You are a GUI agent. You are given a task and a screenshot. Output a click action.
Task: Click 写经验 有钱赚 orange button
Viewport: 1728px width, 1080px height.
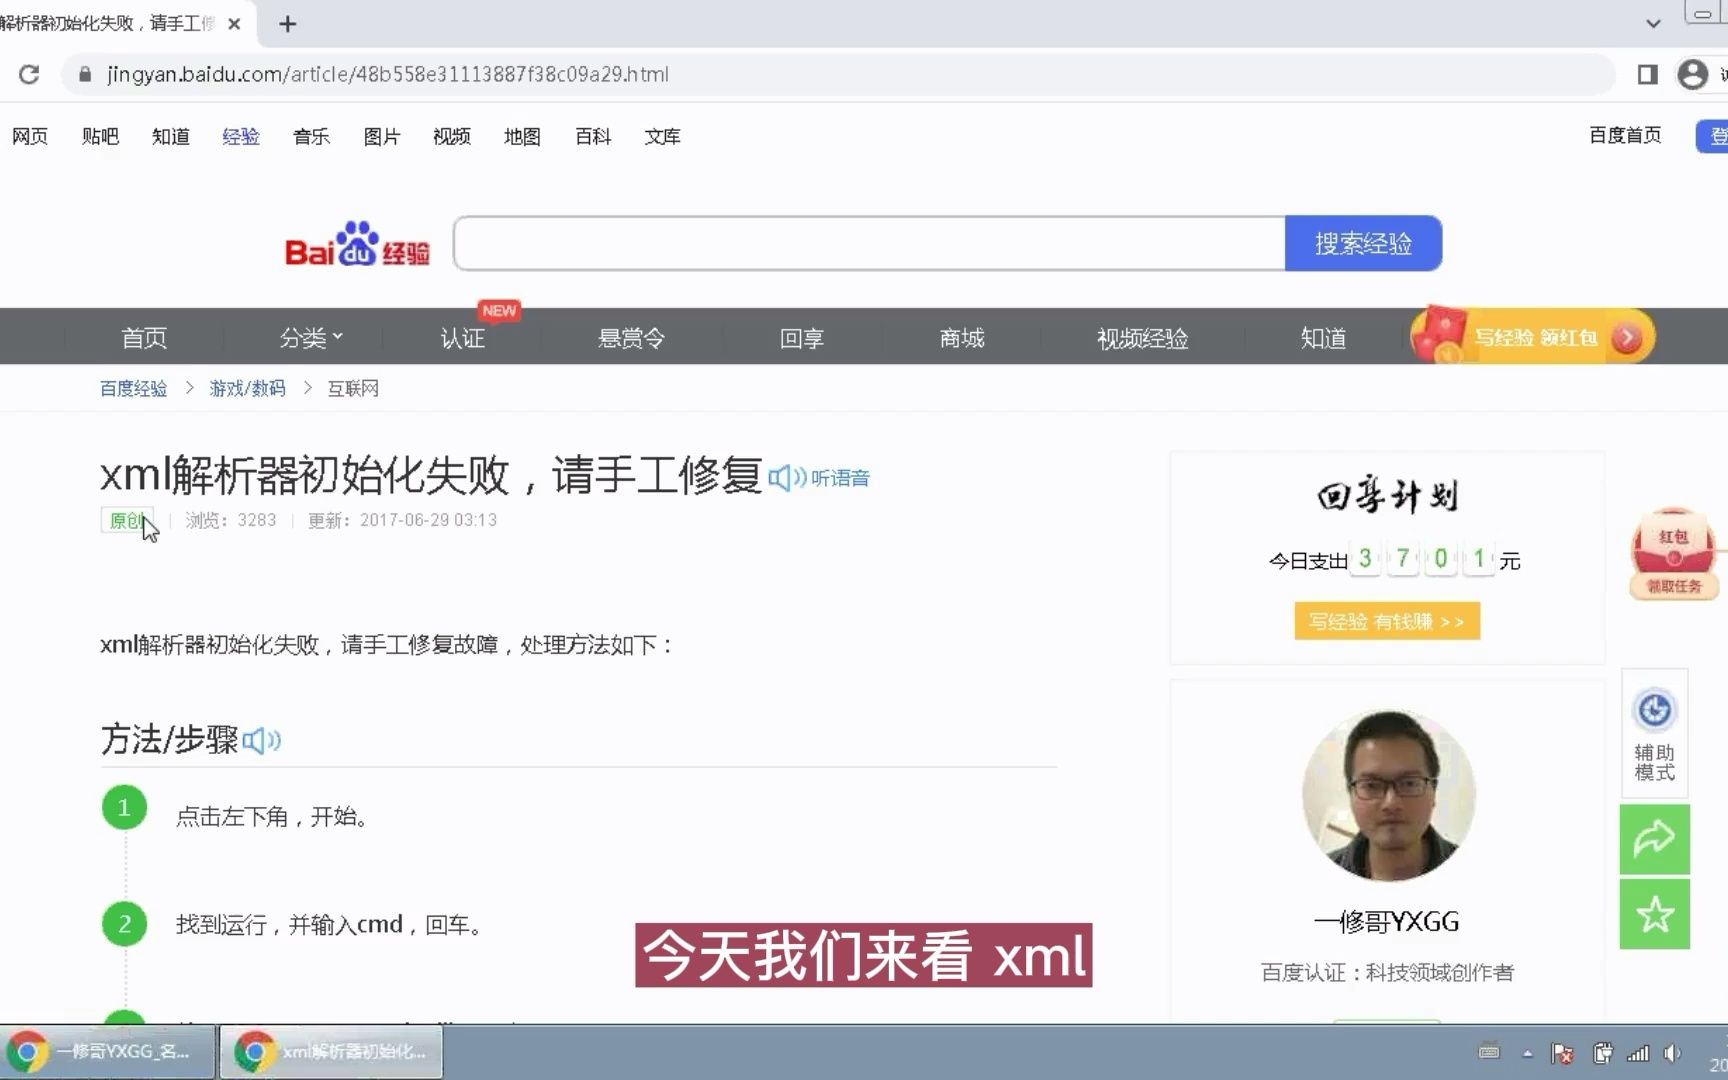pyautogui.click(x=1387, y=621)
